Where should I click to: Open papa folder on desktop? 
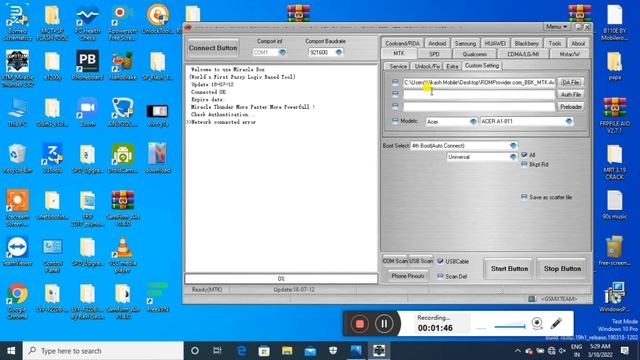(615, 65)
